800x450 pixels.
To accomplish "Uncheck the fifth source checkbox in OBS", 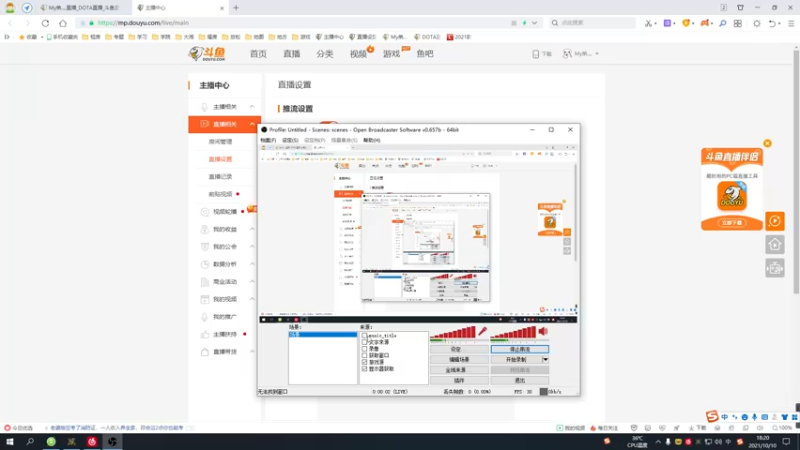I will pos(364,362).
